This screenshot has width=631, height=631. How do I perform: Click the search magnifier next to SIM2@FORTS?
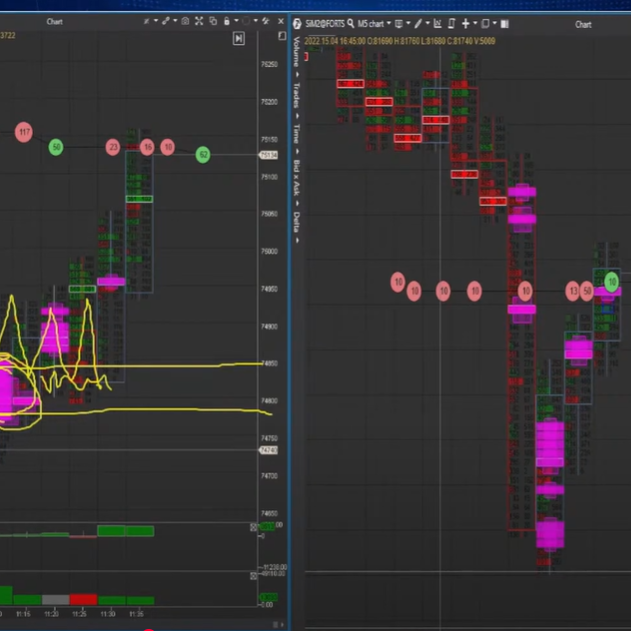coord(350,24)
